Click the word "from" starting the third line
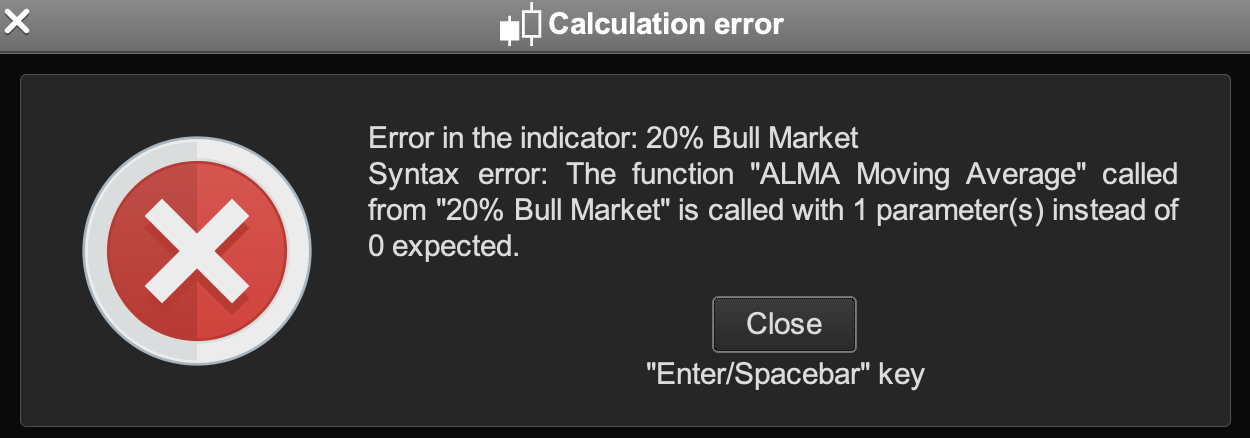1250x438 pixels. (391, 212)
